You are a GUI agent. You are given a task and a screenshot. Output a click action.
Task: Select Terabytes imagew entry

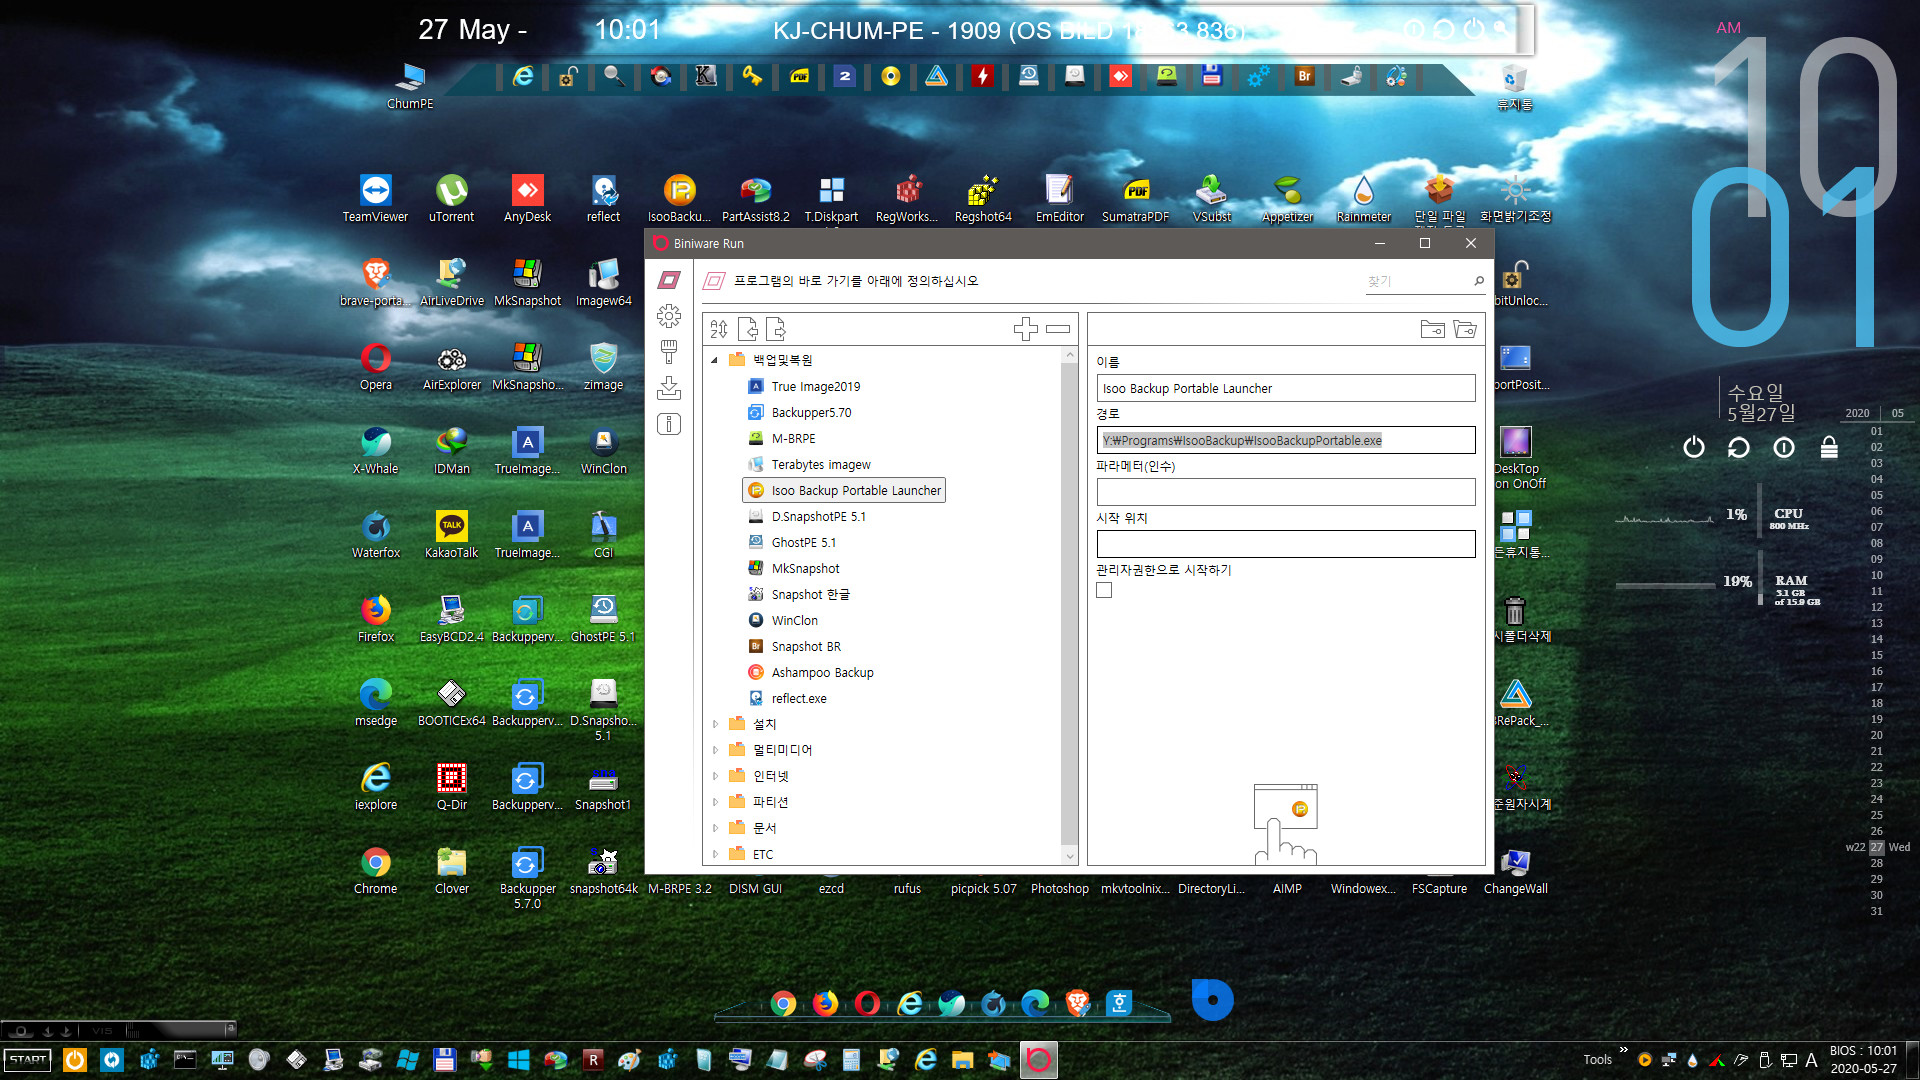click(x=809, y=465)
